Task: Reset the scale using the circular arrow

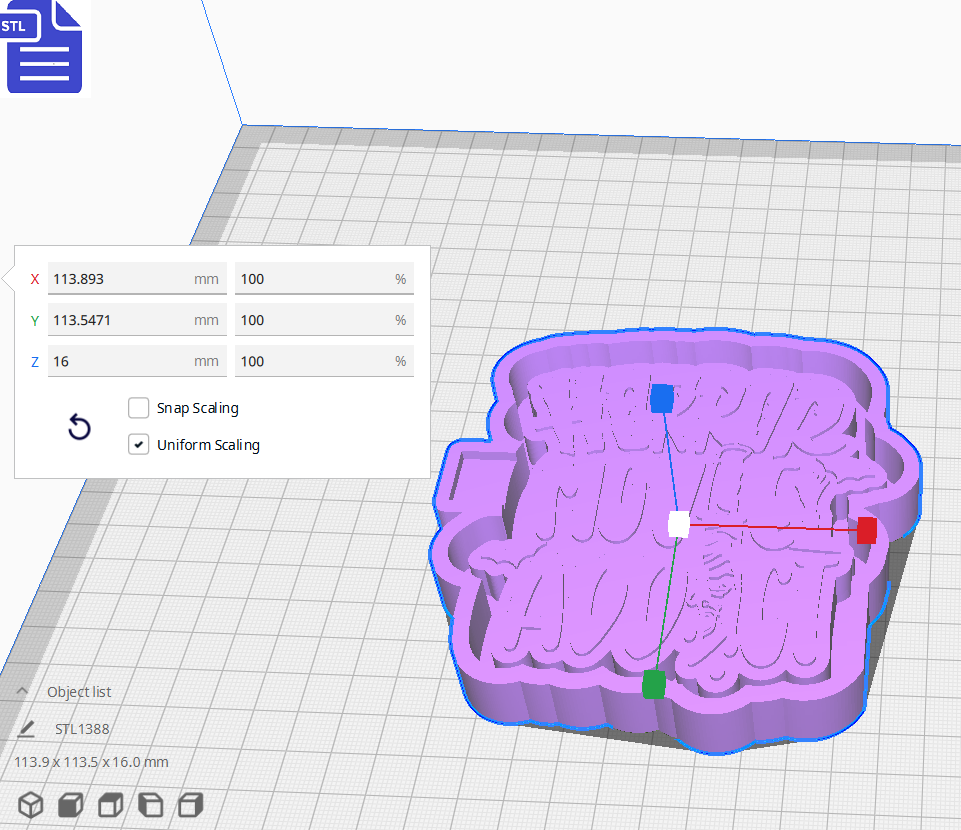Action: (79, 427)
